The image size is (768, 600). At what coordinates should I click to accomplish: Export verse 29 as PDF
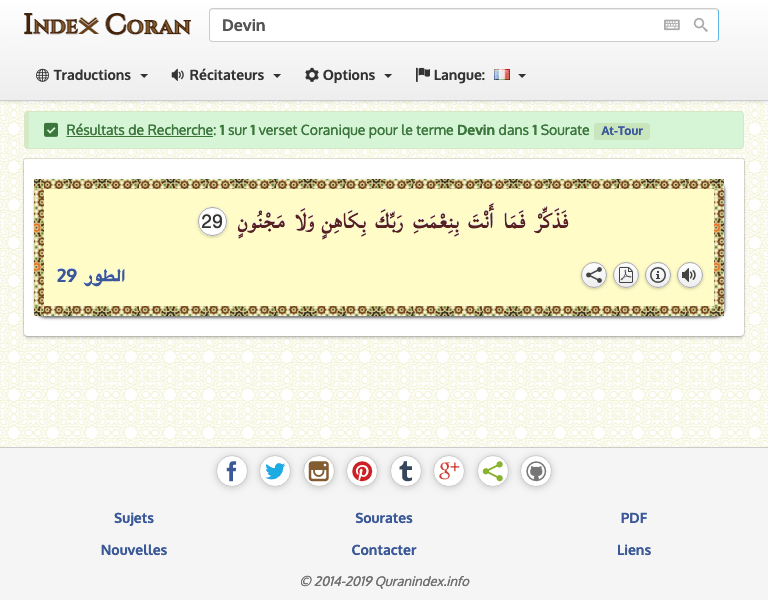626,275
